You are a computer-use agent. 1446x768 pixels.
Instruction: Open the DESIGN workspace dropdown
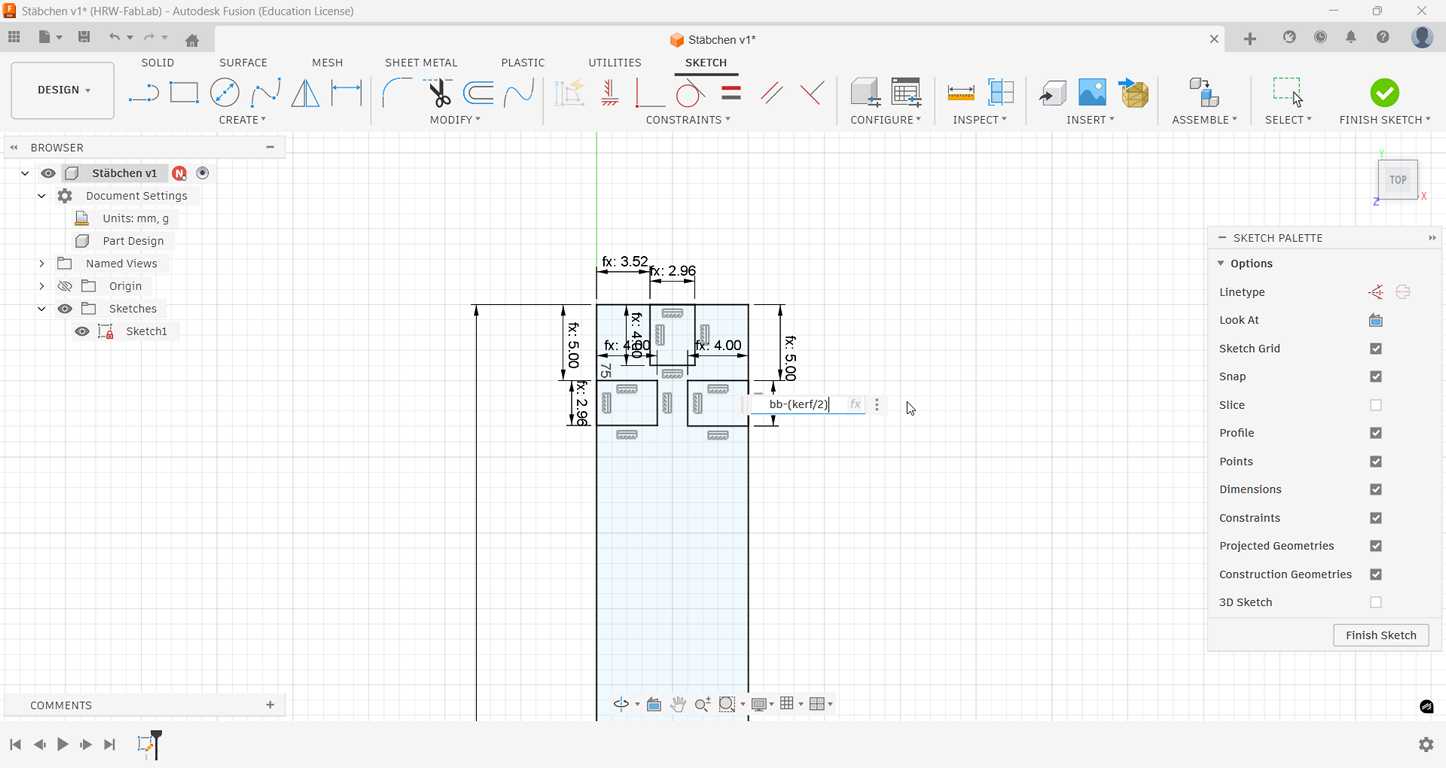pos(62,90)
